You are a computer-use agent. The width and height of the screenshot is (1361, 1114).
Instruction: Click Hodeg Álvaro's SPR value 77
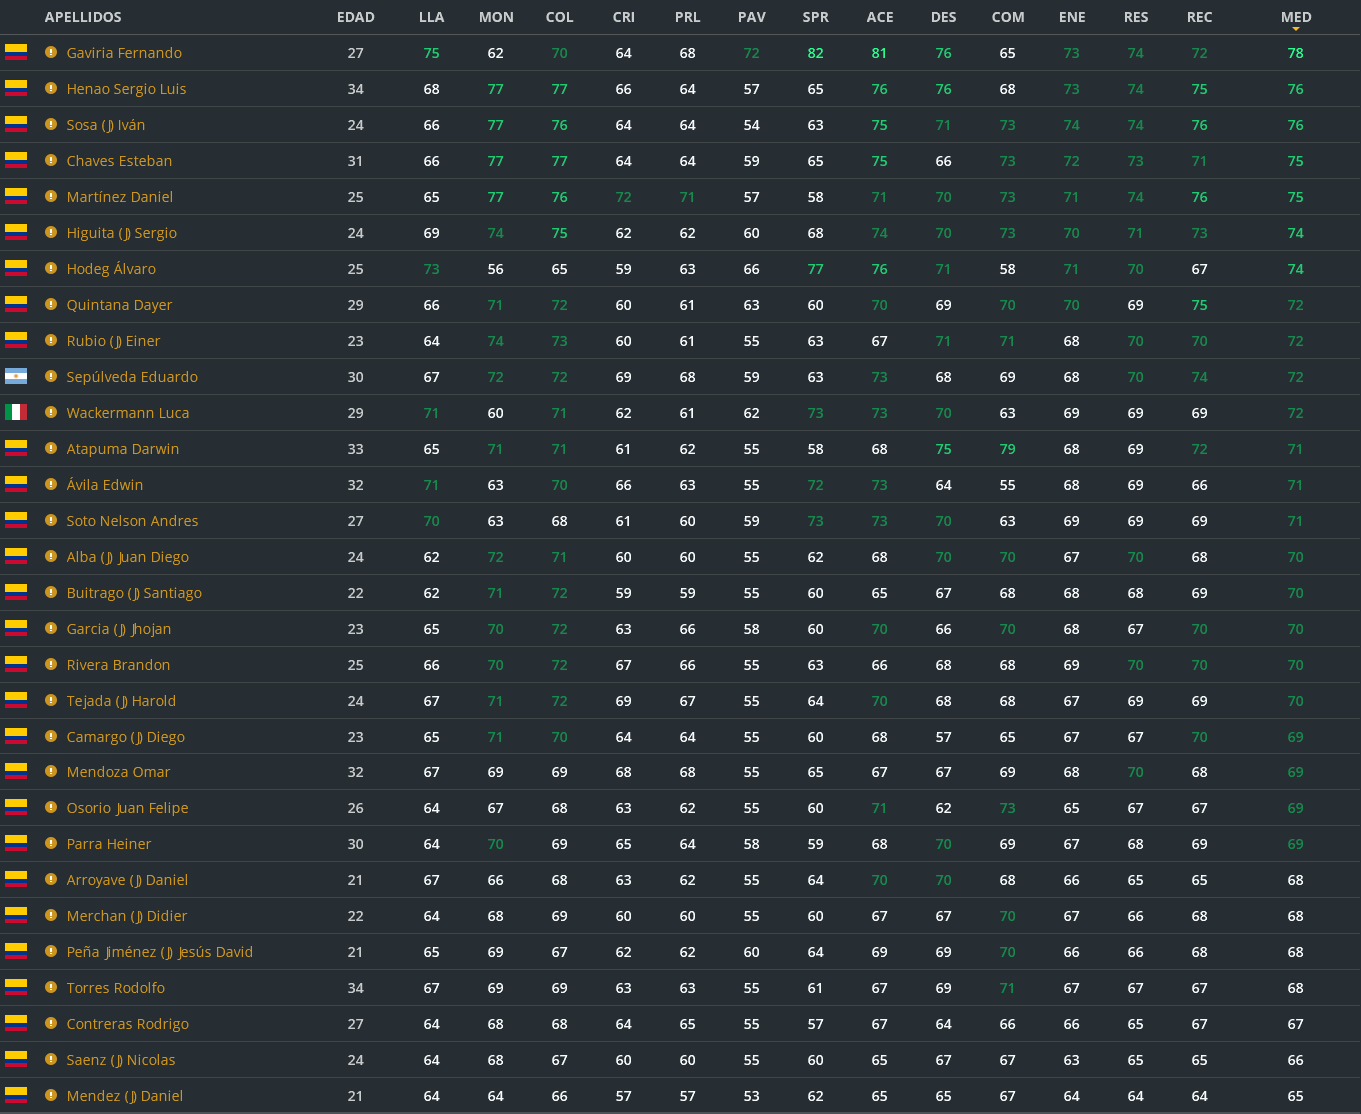[816, 269]
